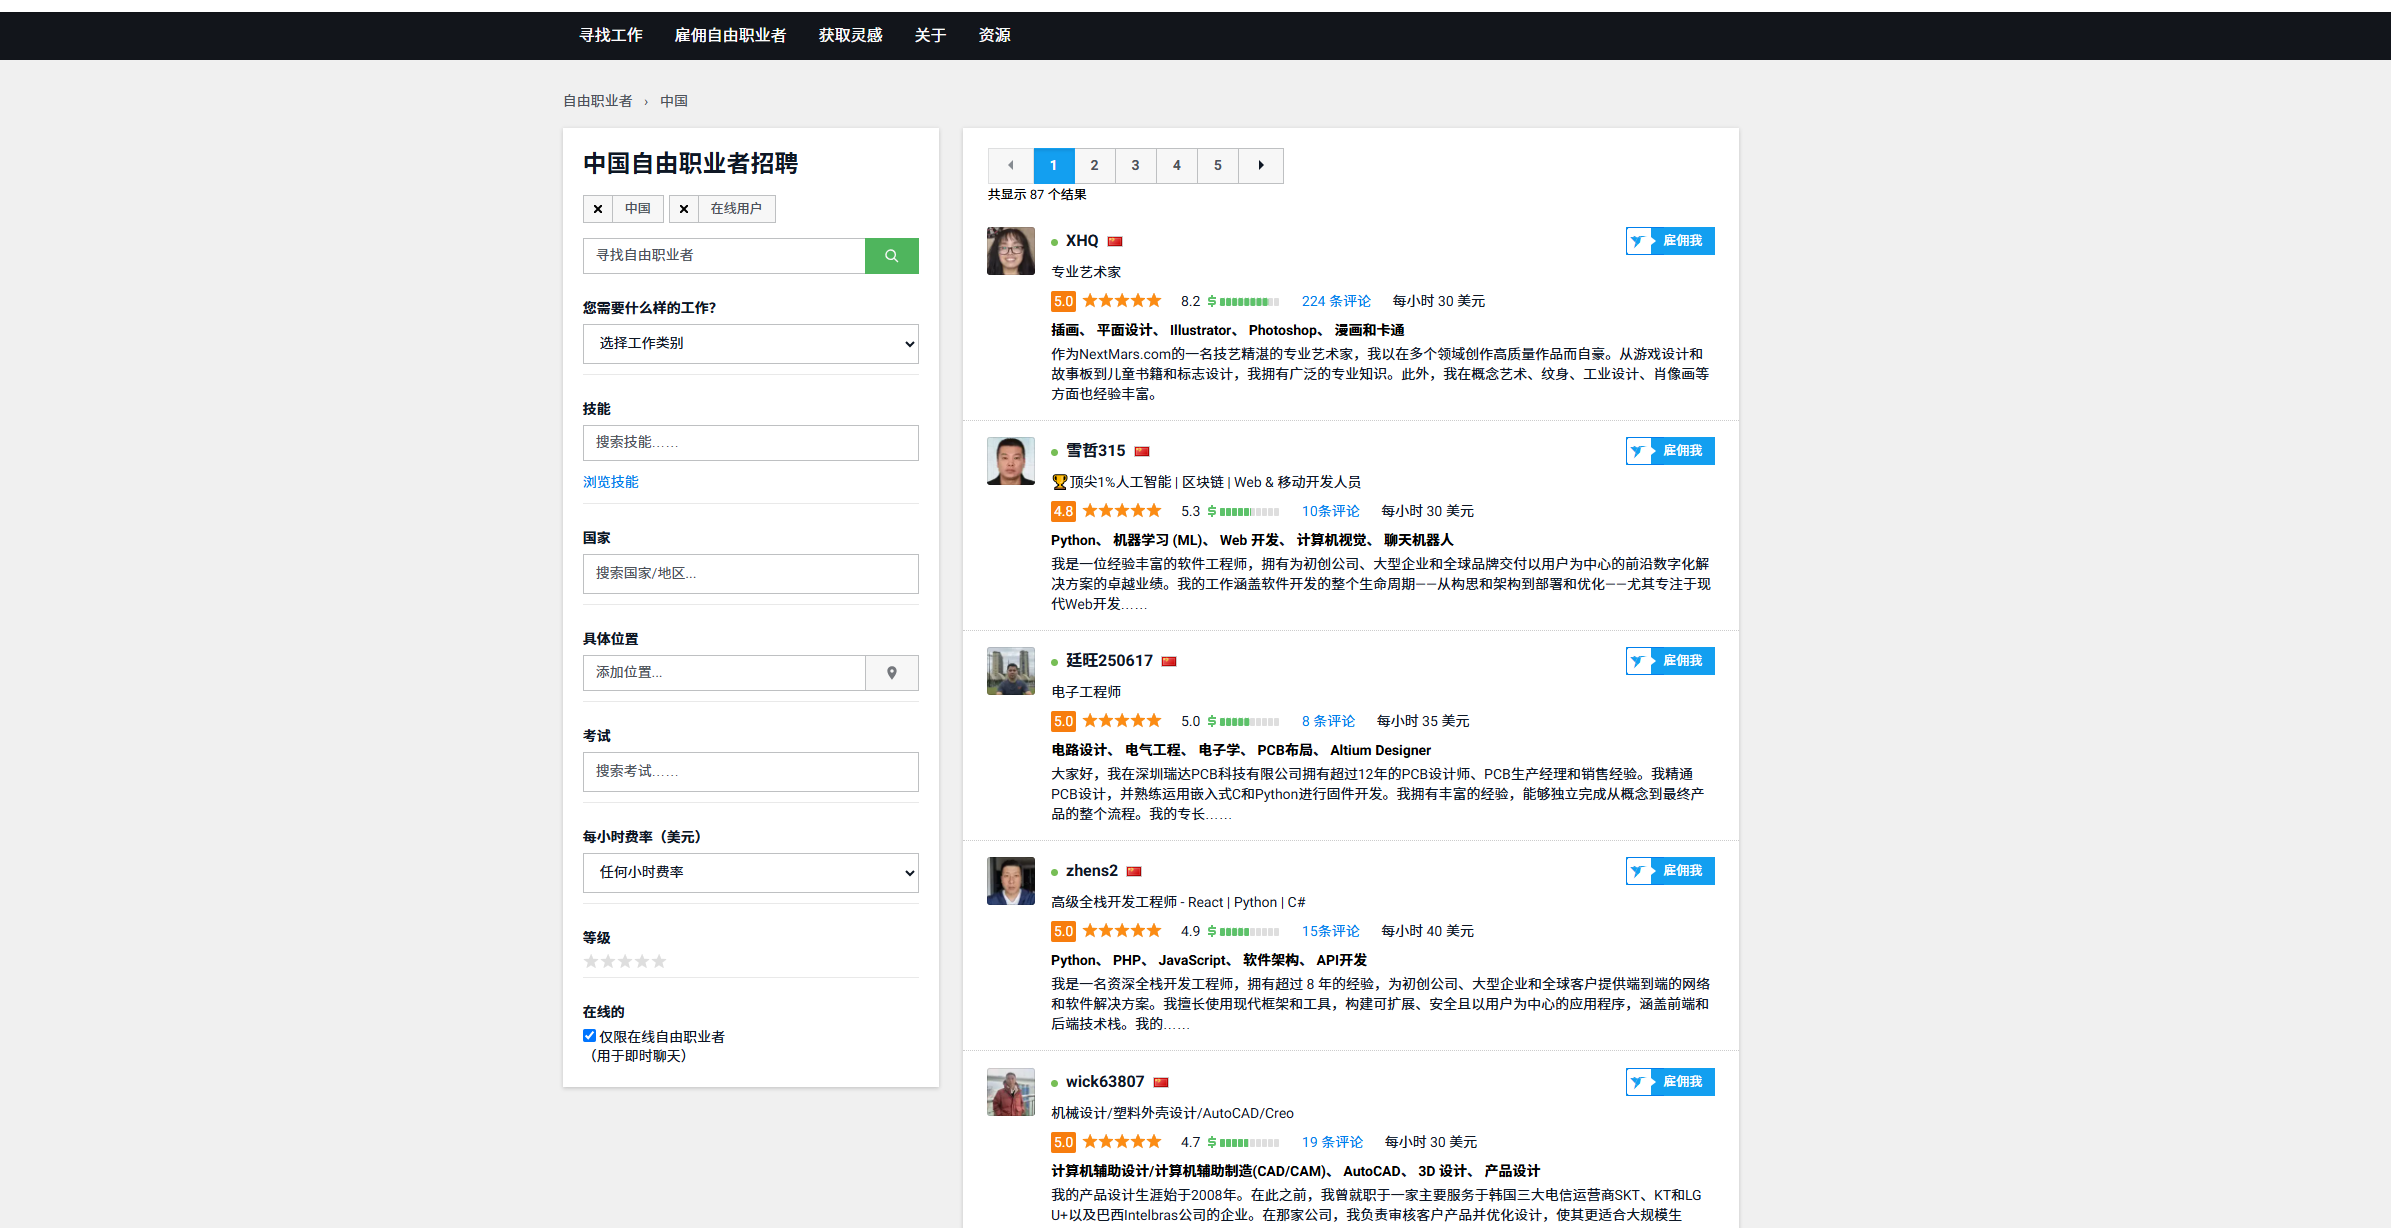Open 获取灵感 menu
This screenshot has height=1228, width=2391.
pos(851,36)
